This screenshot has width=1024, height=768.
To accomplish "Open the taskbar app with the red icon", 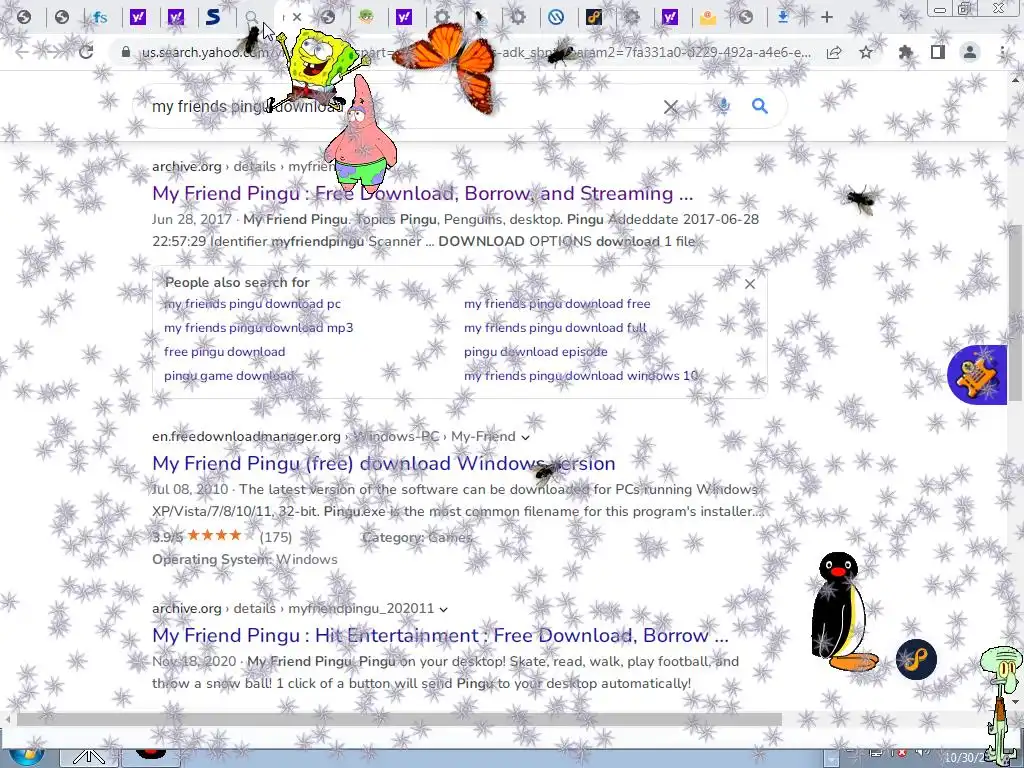I will coord(152,756).
